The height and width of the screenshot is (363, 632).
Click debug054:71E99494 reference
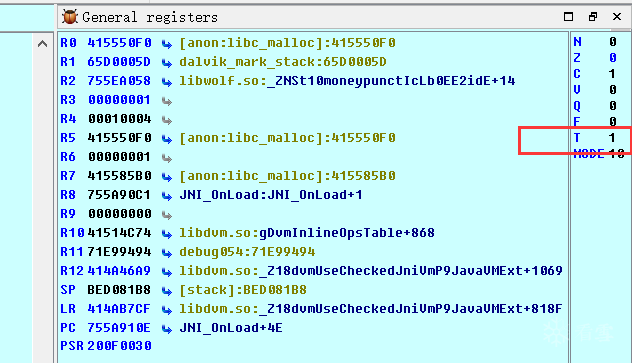point(247,252)
